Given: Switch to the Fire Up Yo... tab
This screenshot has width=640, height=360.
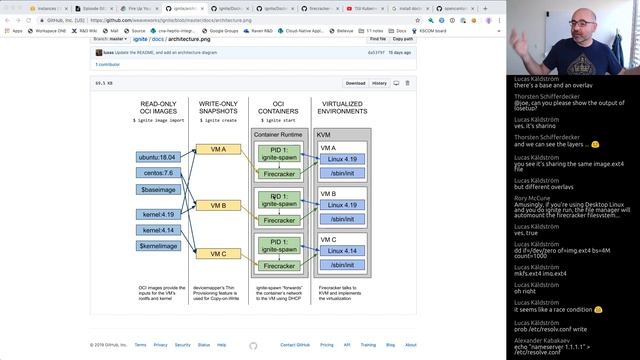Looking at the screenshot, I should [139, 9].
